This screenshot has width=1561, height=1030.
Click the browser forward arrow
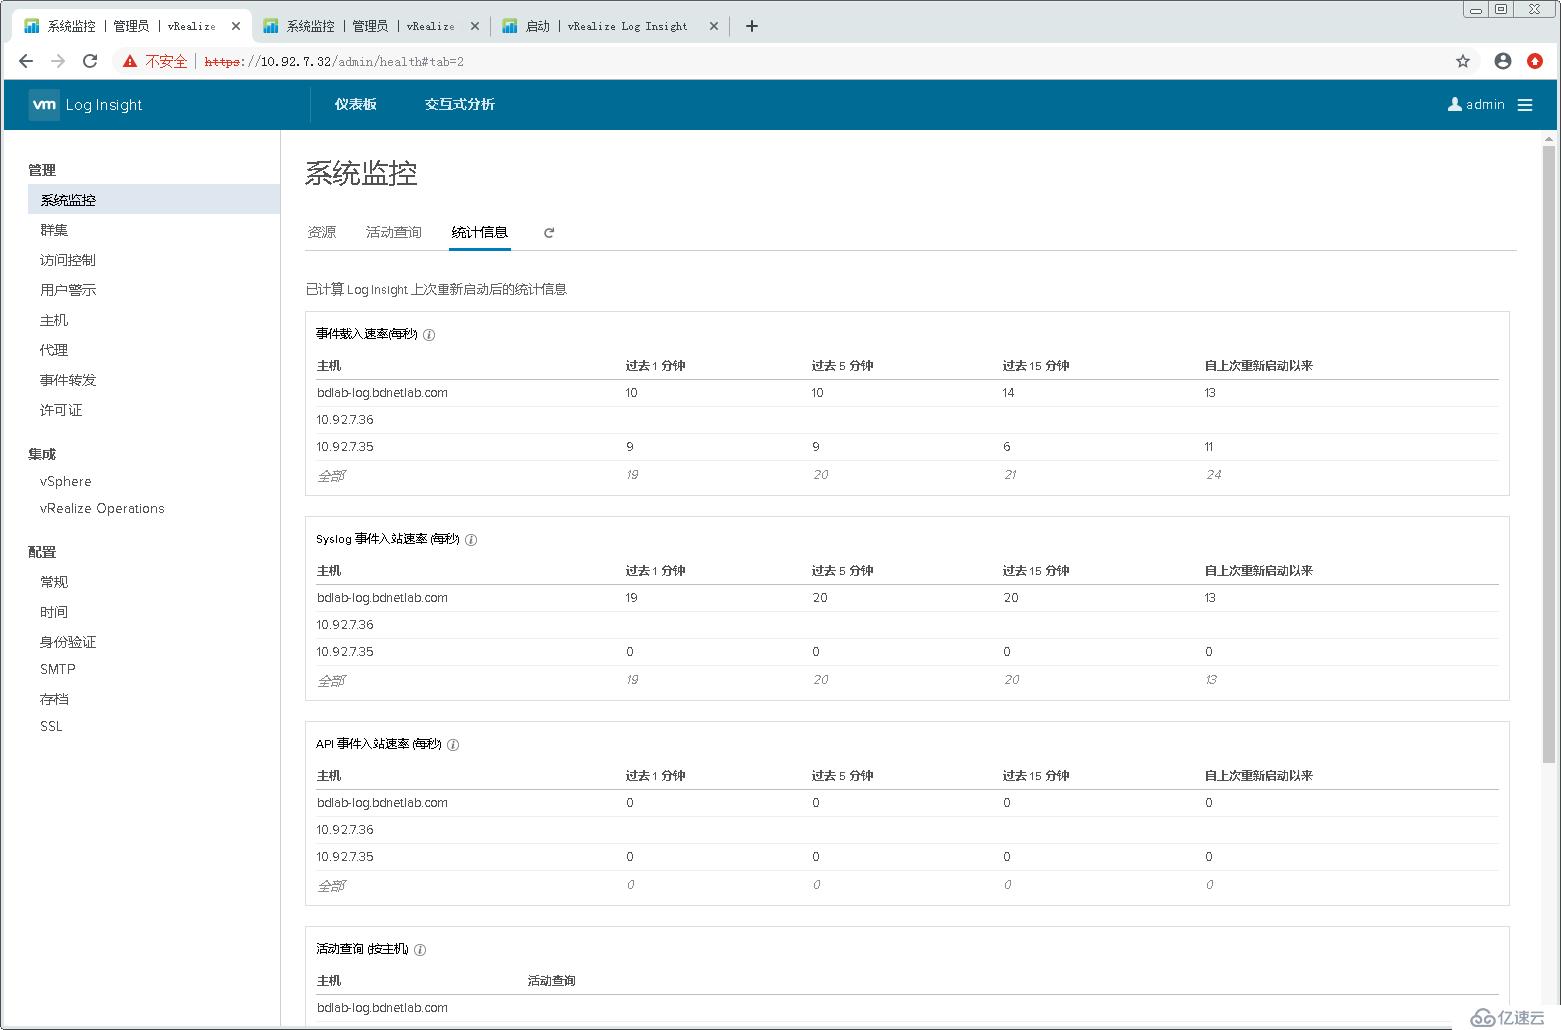point(58,61)
